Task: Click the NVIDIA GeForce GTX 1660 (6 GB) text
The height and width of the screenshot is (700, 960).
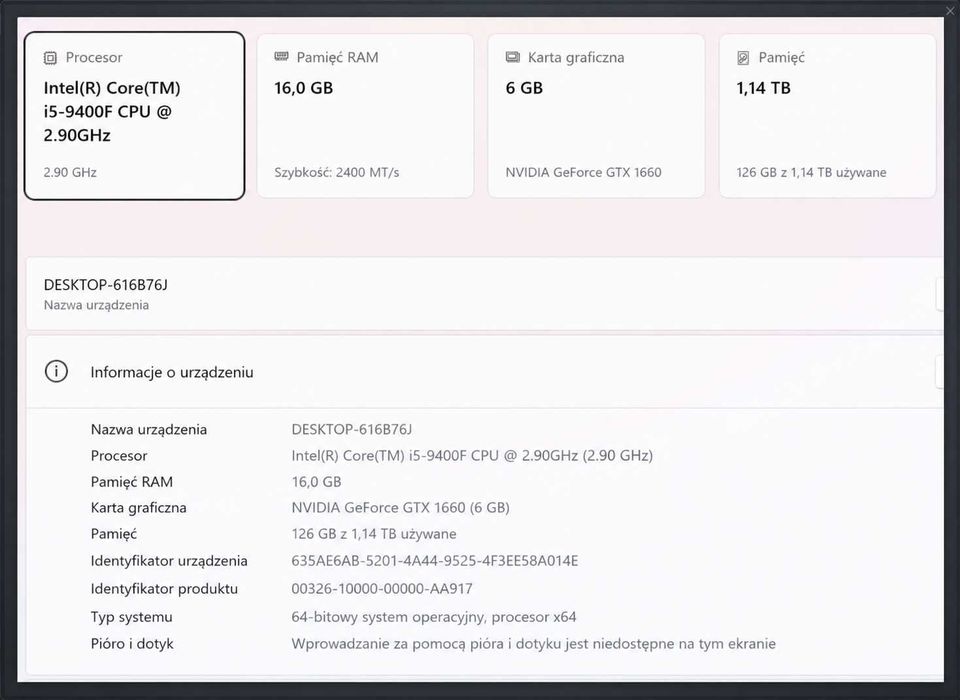Action: click(400, 507)
